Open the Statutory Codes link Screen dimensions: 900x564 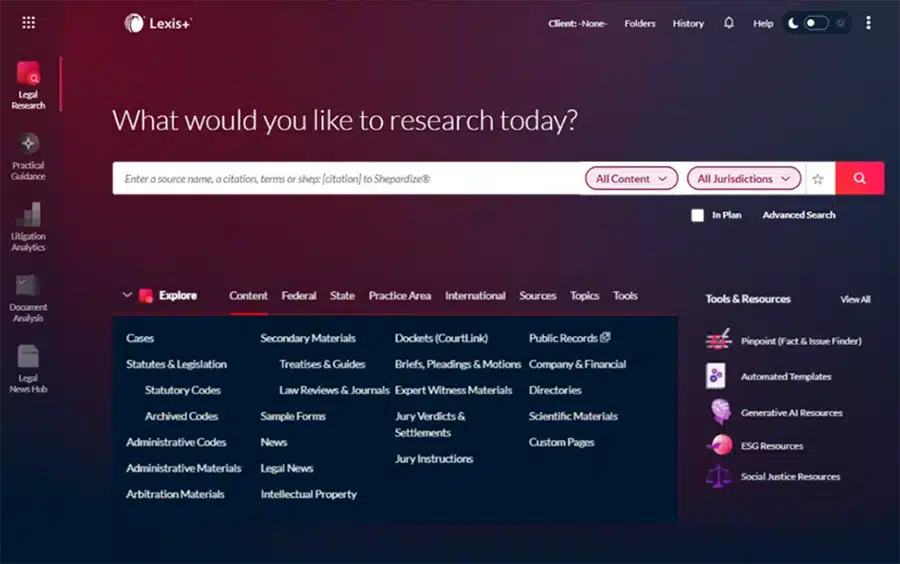[x=182, y=390]
